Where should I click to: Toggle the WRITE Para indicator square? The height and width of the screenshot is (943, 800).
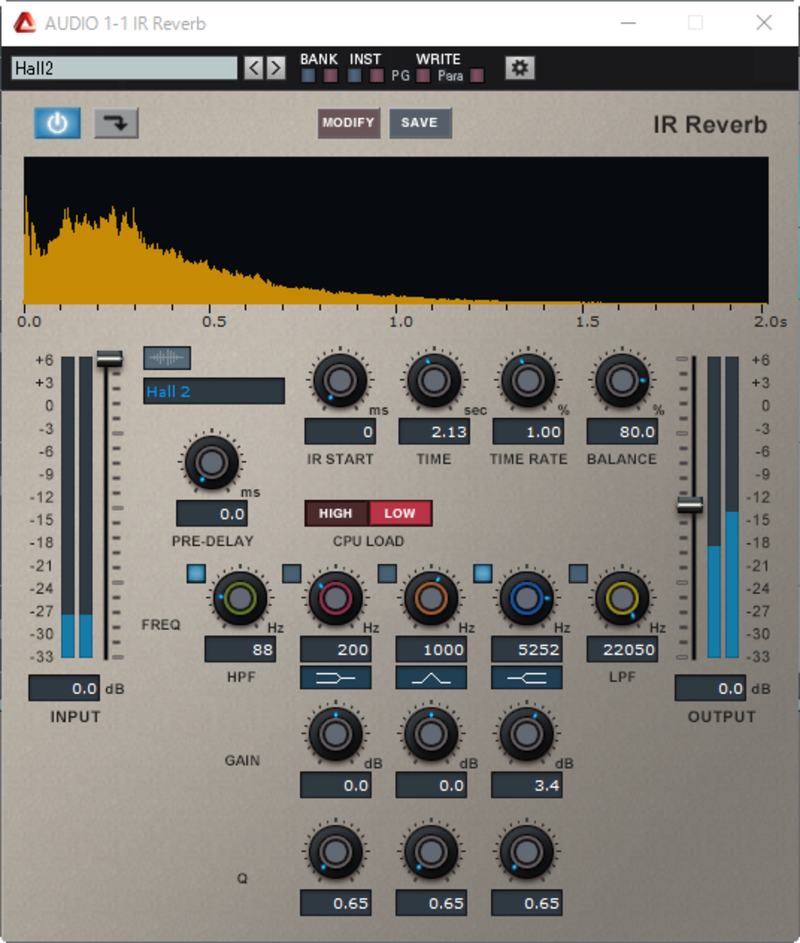click(476, 76)
